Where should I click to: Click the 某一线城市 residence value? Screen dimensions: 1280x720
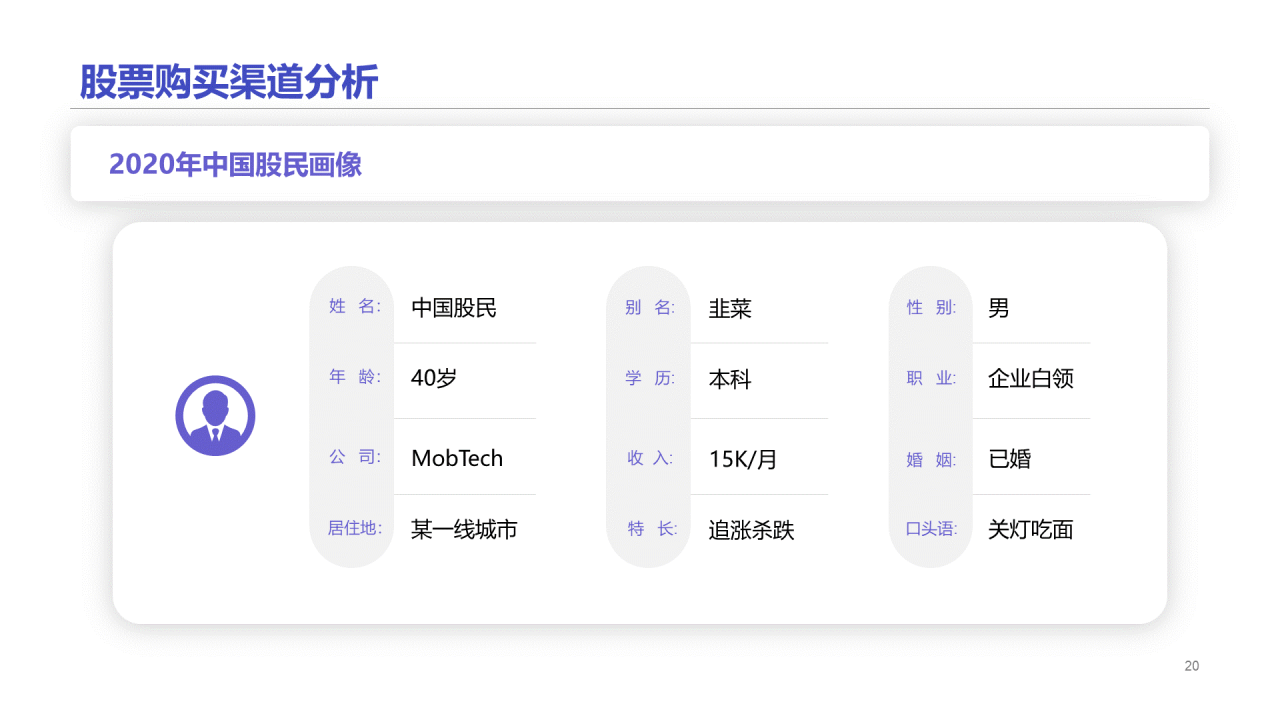tap(464, 529)
